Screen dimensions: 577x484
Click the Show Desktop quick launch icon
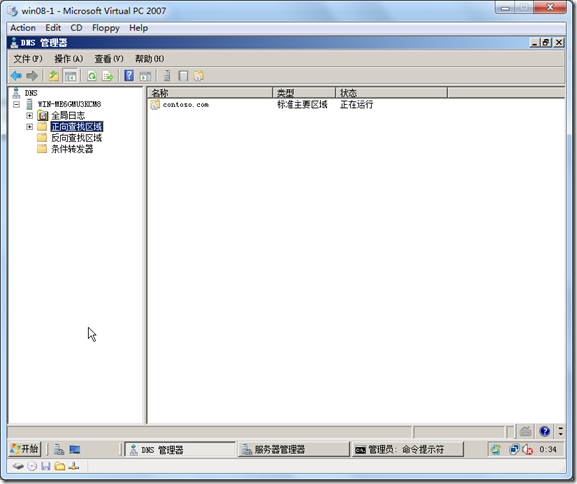(x=75, y=449)
